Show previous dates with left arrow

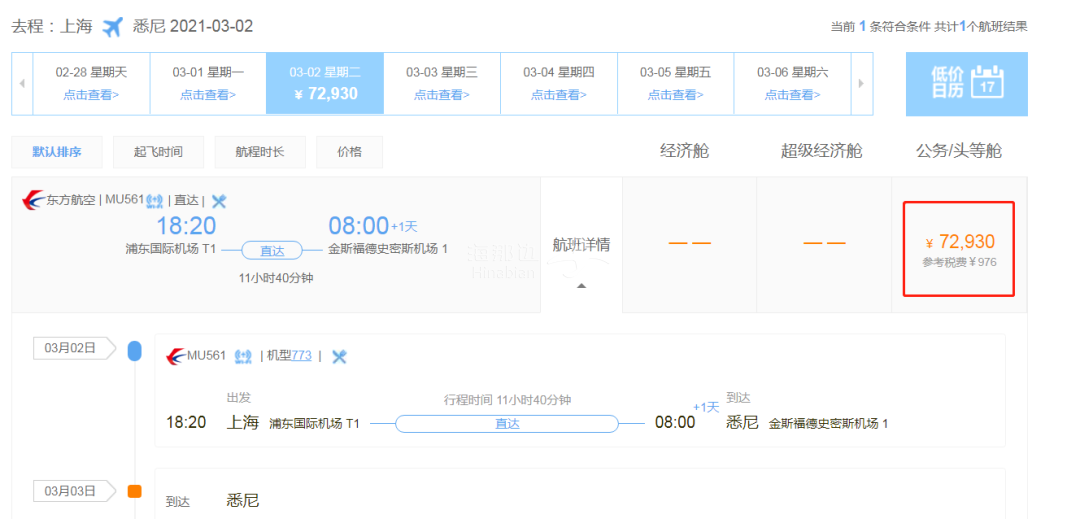tap(22, 84)
